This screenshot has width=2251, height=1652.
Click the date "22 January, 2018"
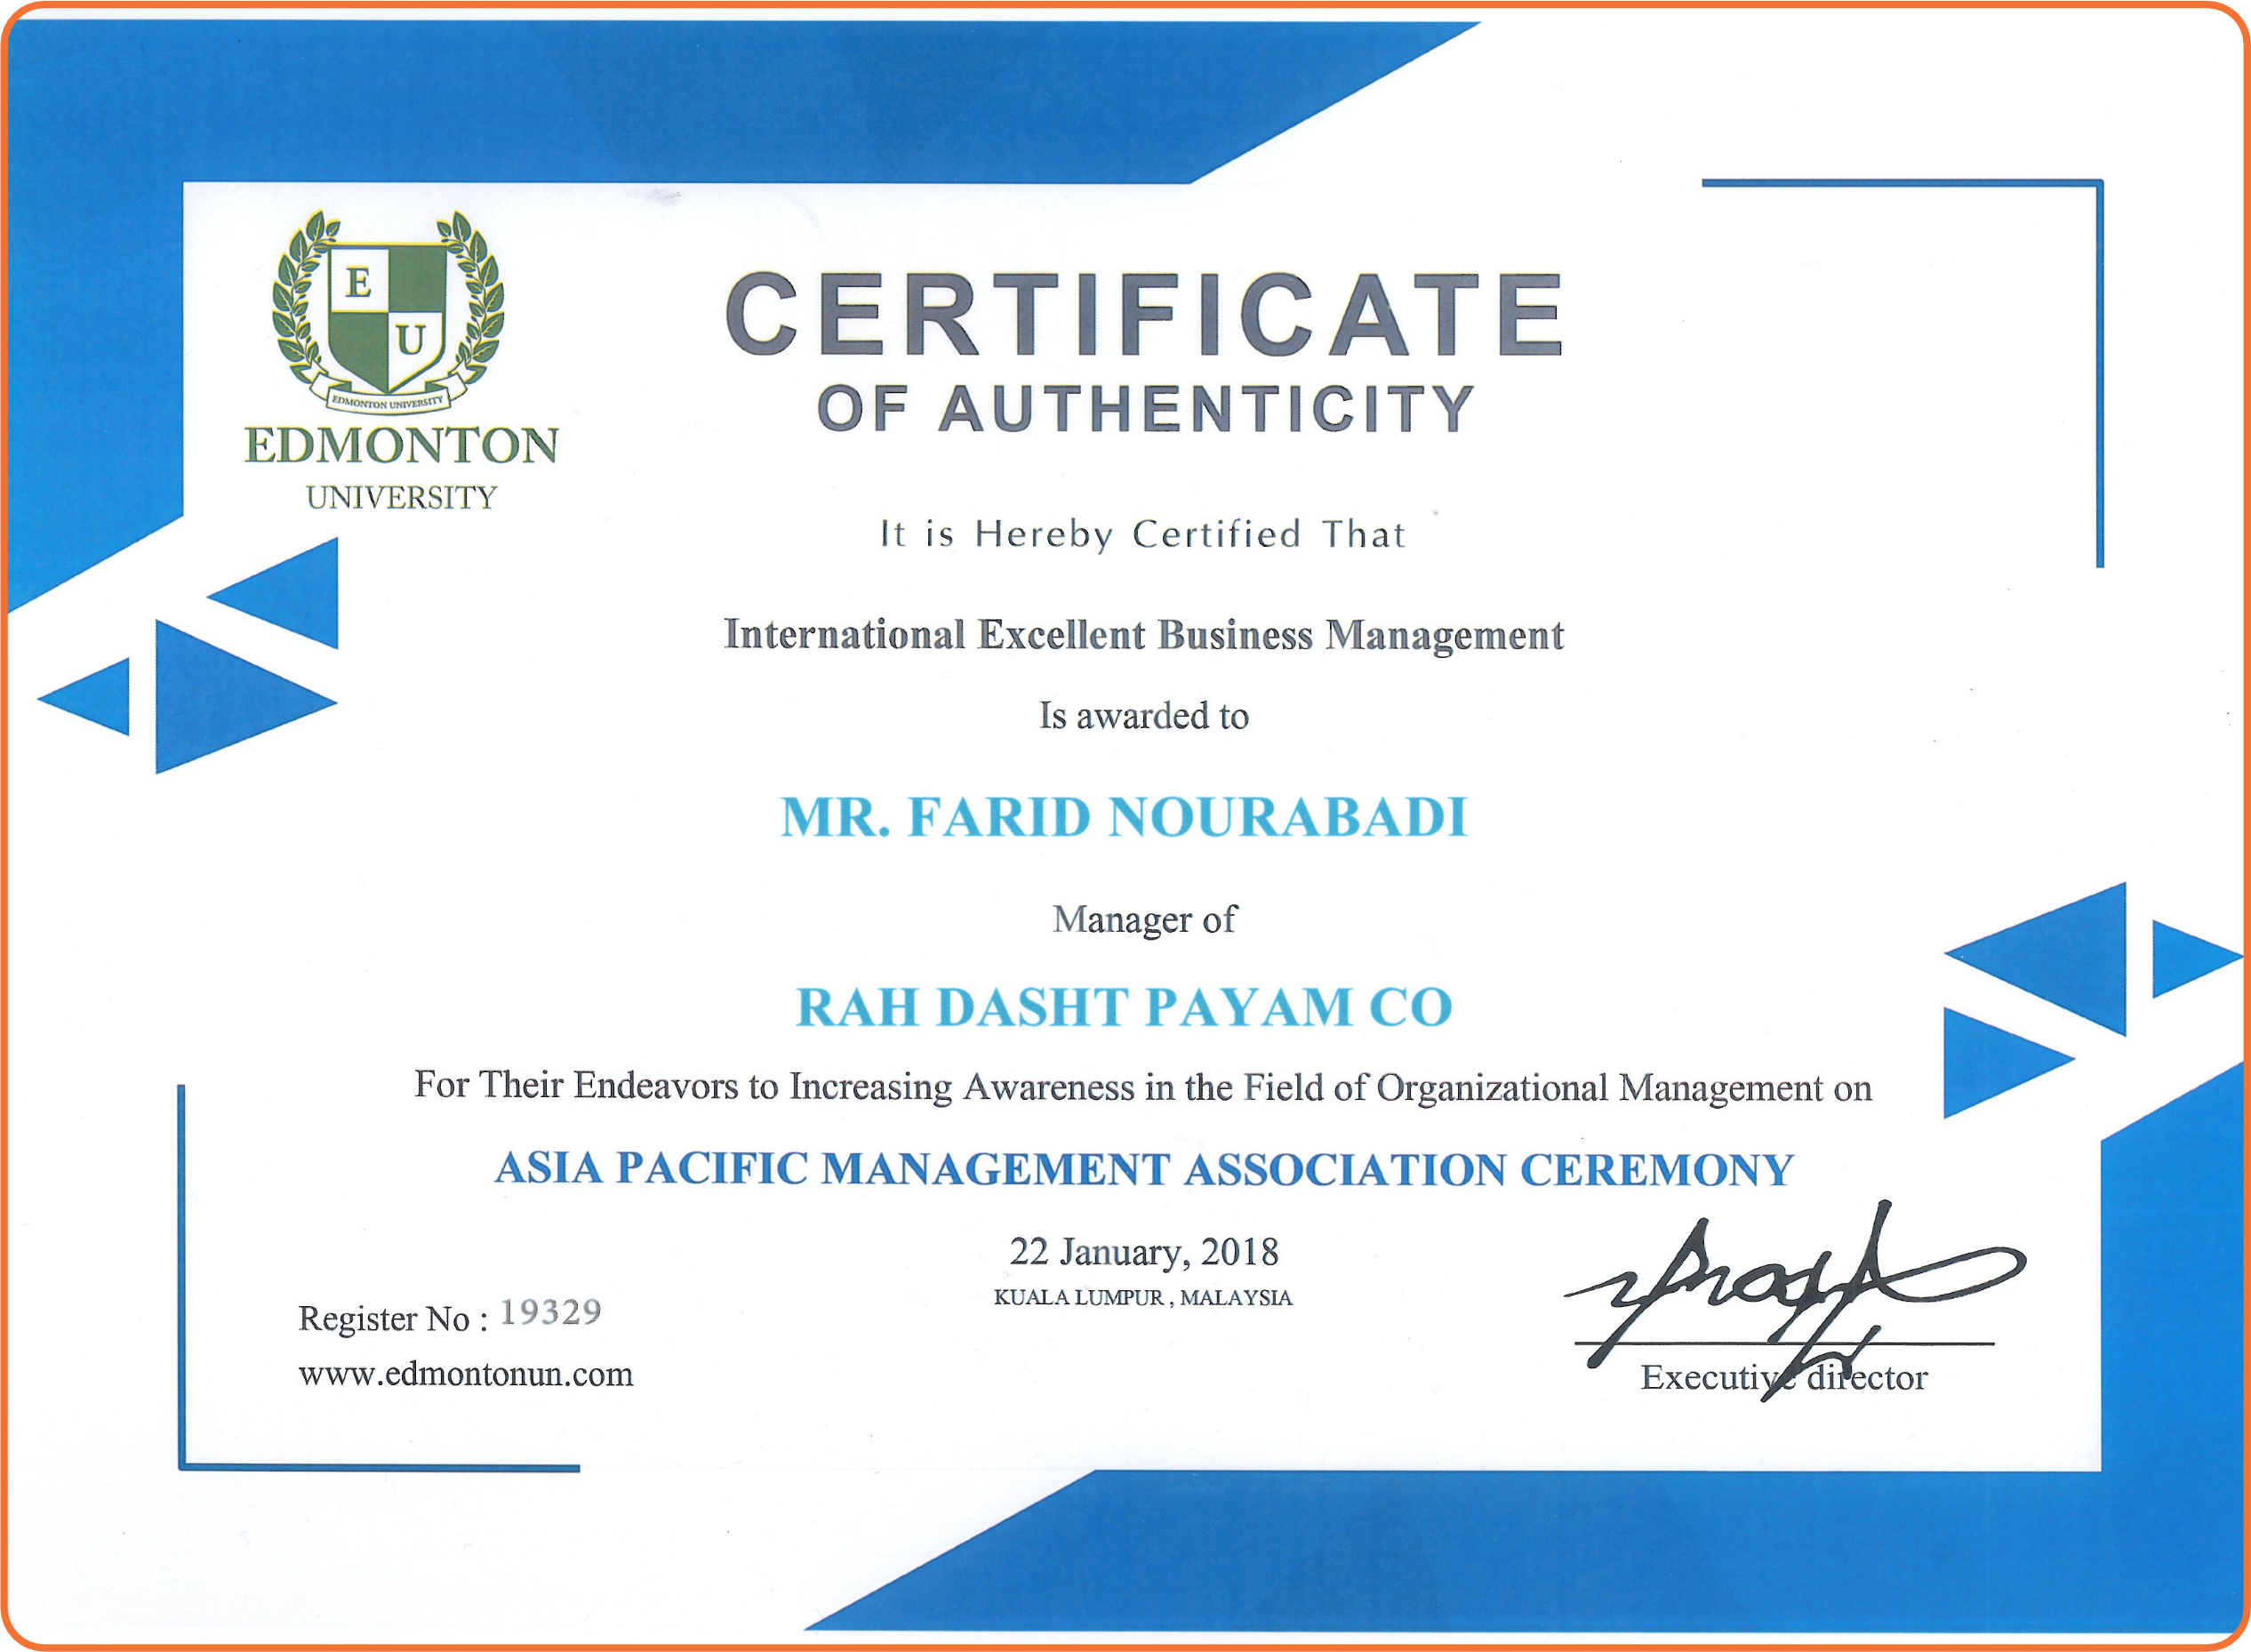(x=1144, y=1253)
